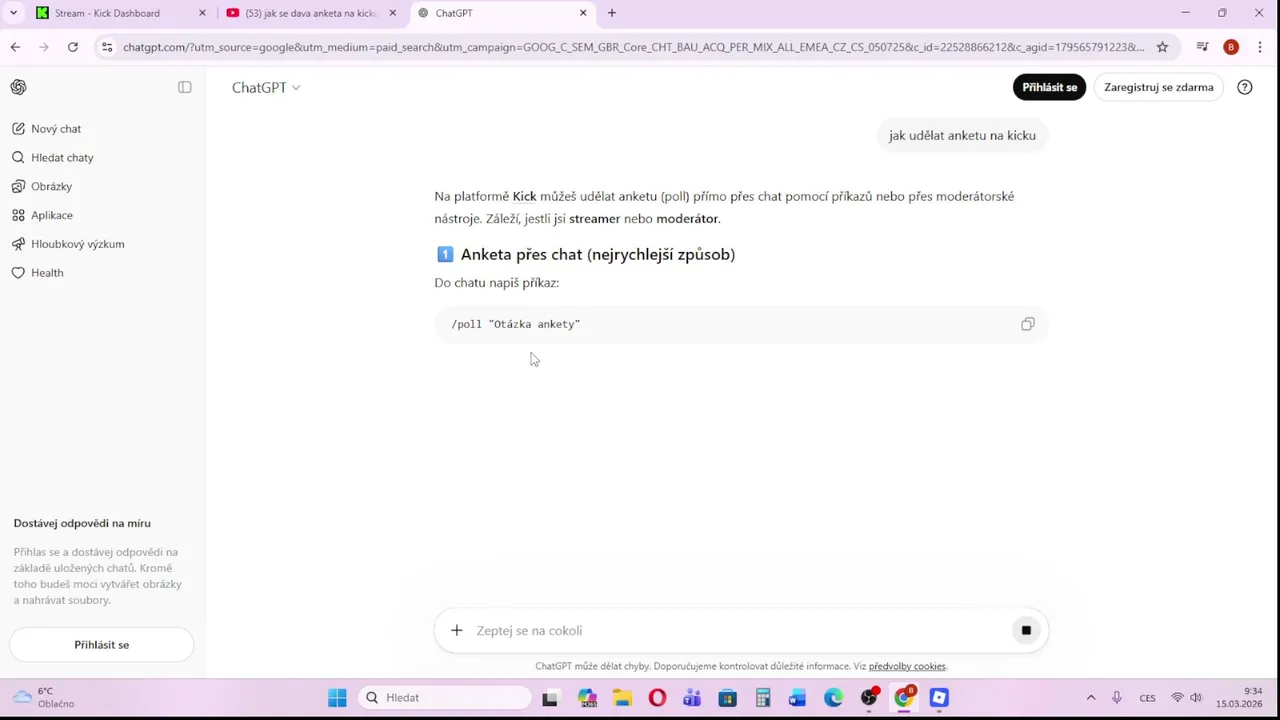The image size is (1280, 720).
Task: Expand the ChatGPT model dropdown
Action: [x=266, y=88]
